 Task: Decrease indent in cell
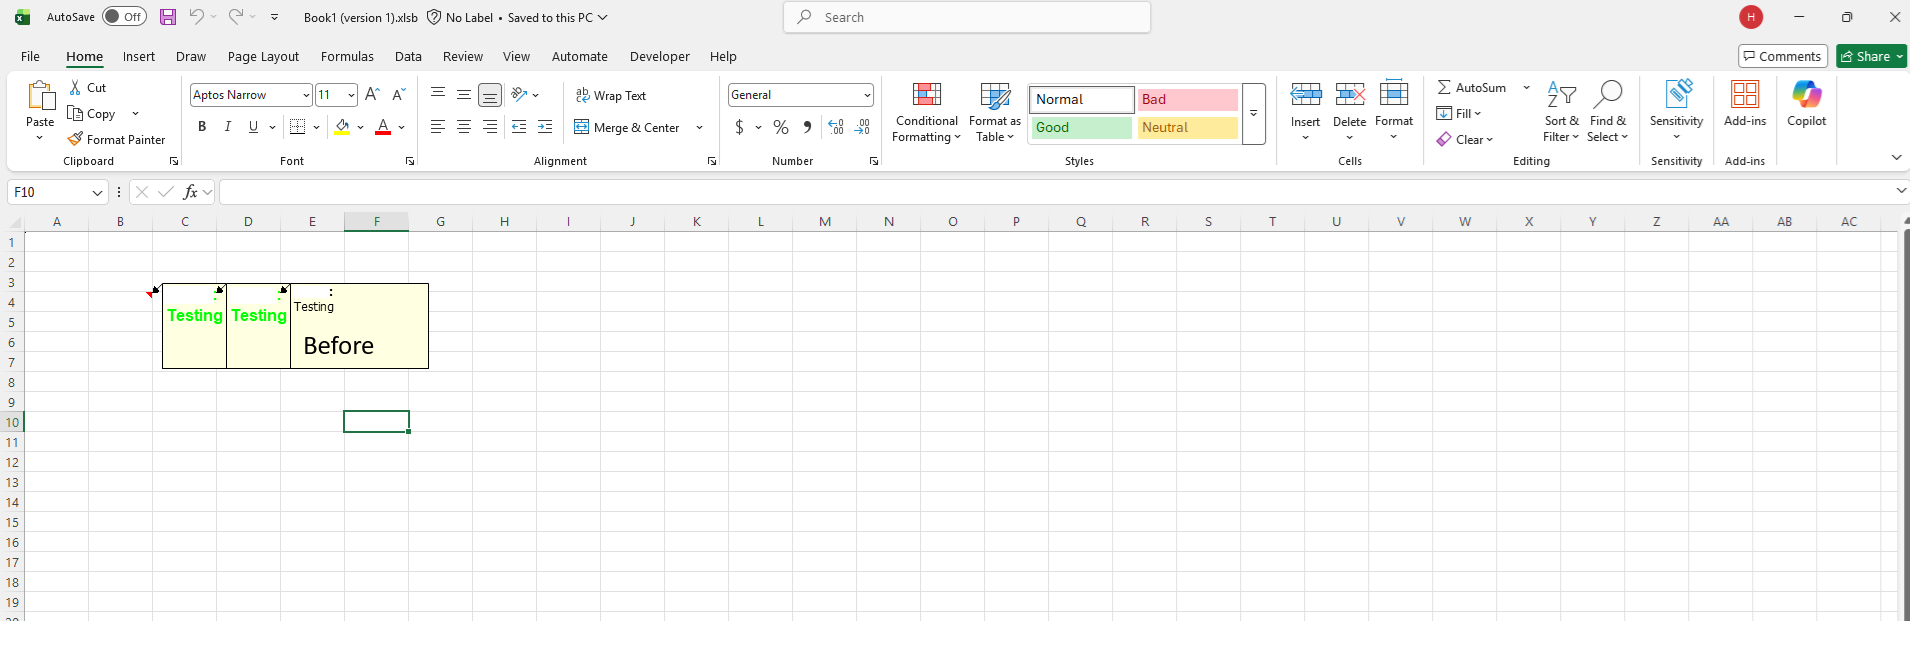click(519, 127)
